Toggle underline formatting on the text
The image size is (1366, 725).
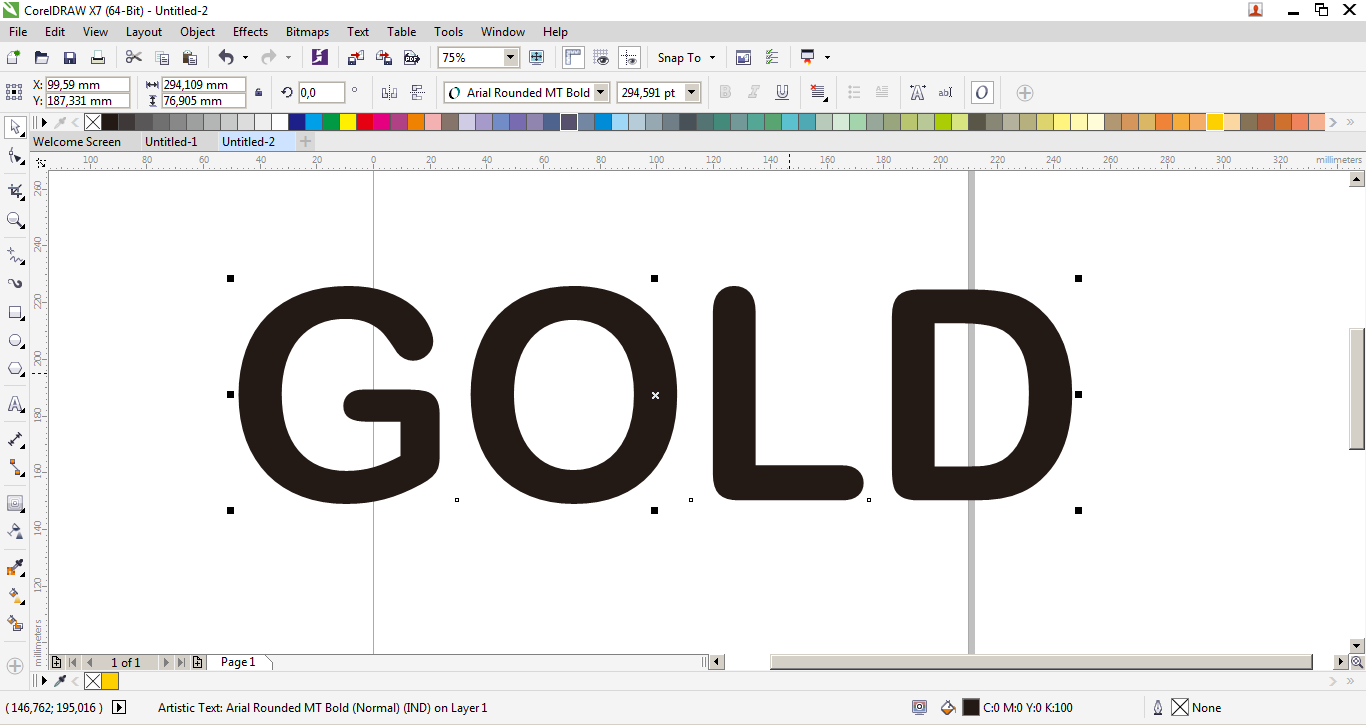(781, 92)
